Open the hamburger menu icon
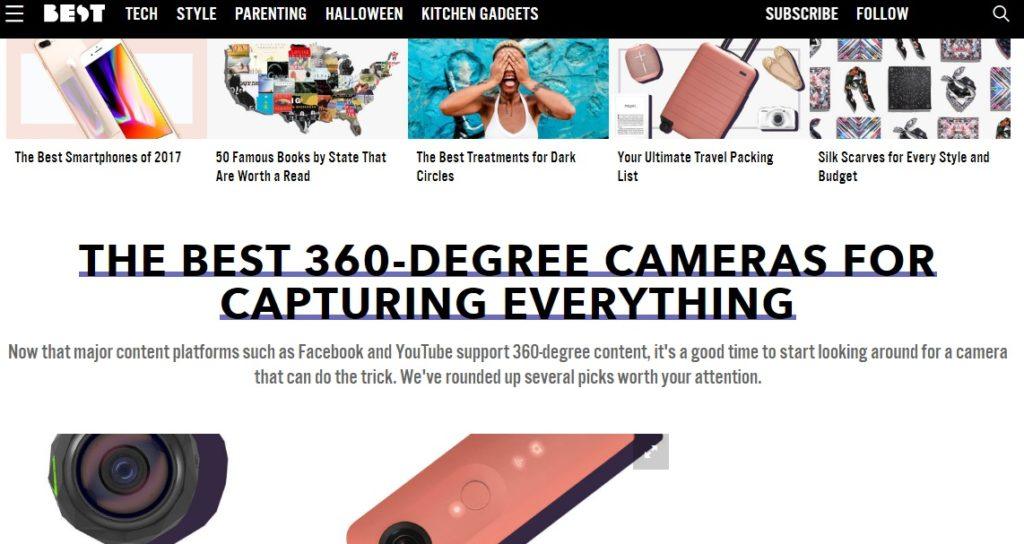Image resolution: width=1024 pixels, height=544 pixels. (14, 13)
